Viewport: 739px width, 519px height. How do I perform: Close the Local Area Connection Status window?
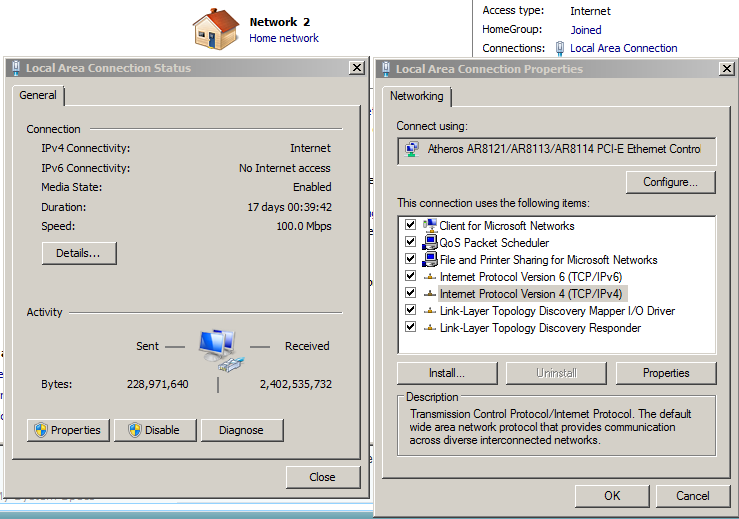(357, 68)
